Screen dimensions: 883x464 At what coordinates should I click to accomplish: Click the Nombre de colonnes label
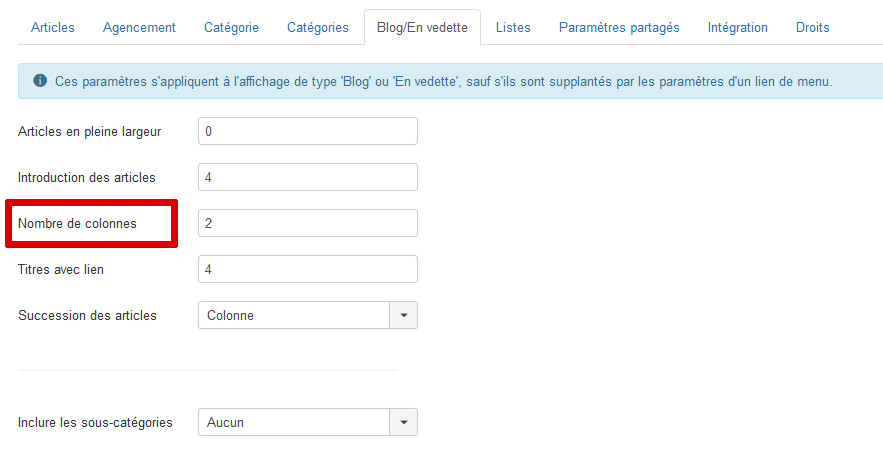tap(77, 224)
